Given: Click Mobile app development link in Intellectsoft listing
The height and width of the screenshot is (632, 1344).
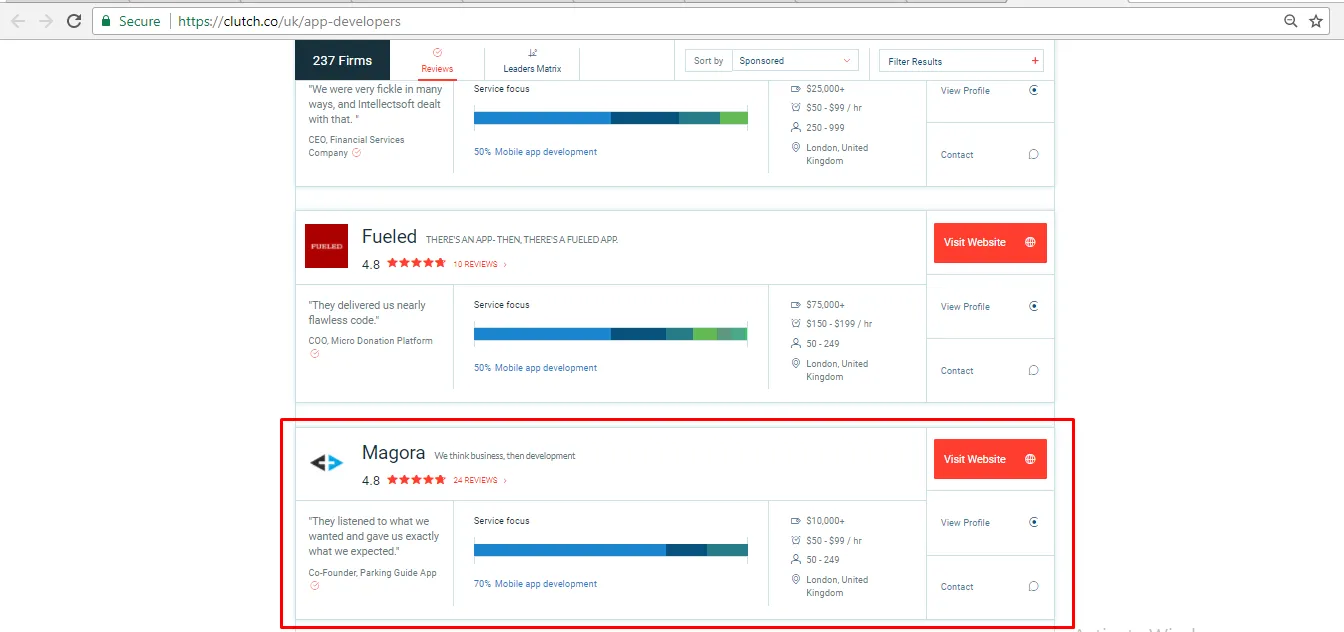Looking at the screenshot, I should pyautogui.click(x=535, y=152).
